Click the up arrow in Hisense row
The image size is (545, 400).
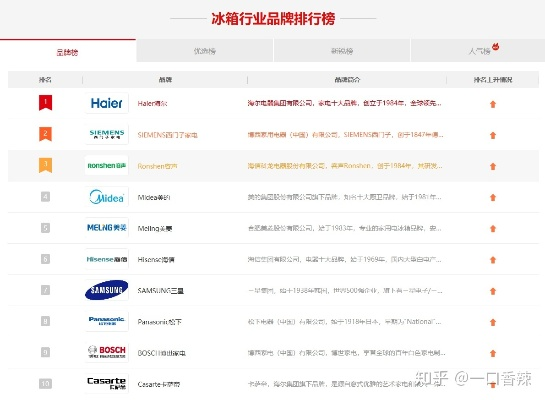[x=493, y=260]
